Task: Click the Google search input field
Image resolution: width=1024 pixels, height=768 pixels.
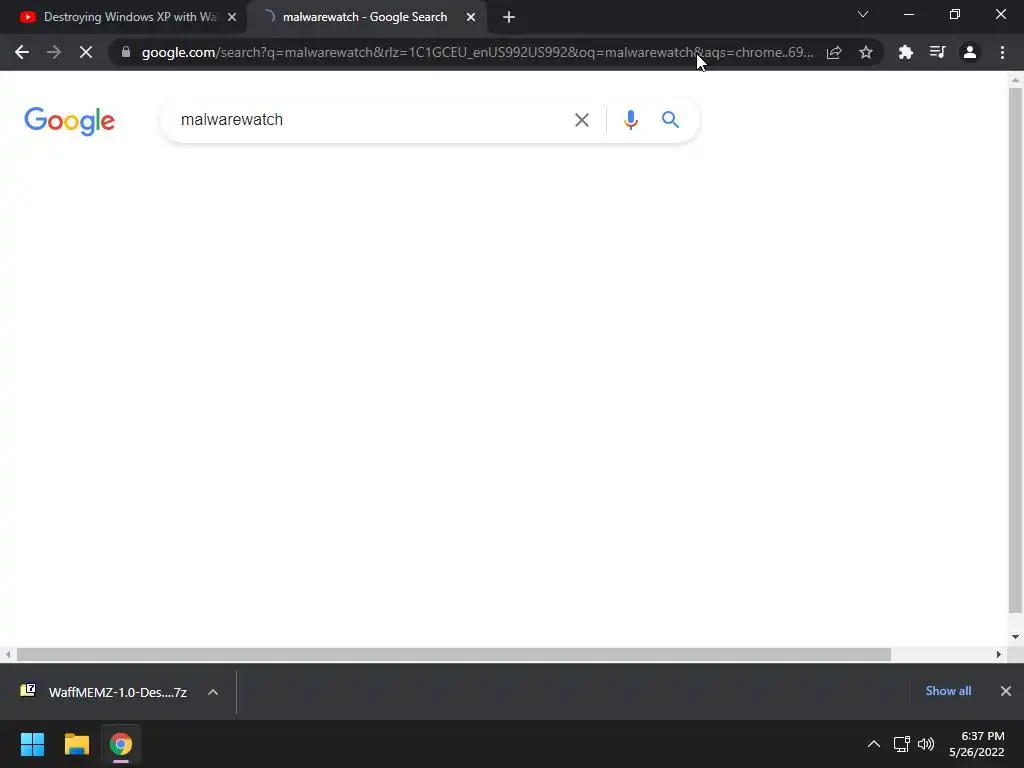Action: coord(366,120)
